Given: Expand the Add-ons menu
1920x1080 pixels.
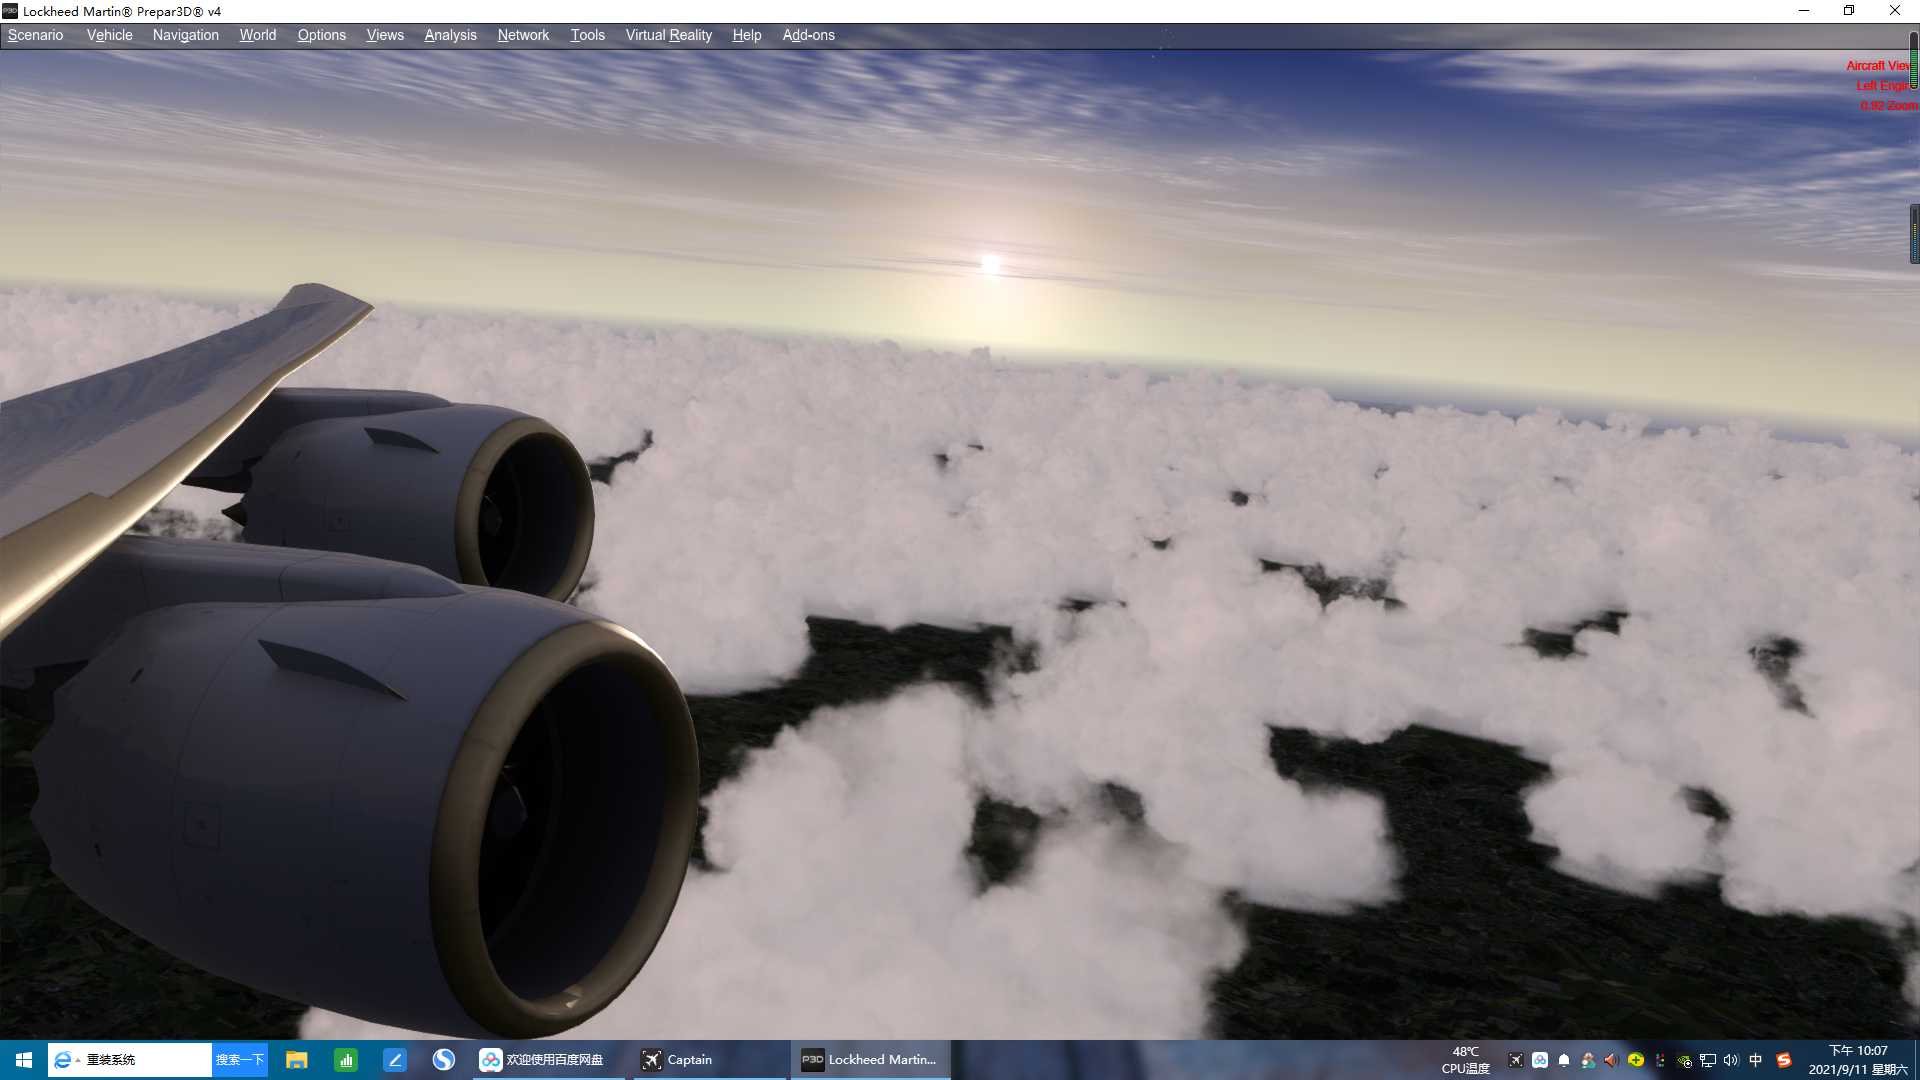Looking at the screenshot, I should 808,35.
